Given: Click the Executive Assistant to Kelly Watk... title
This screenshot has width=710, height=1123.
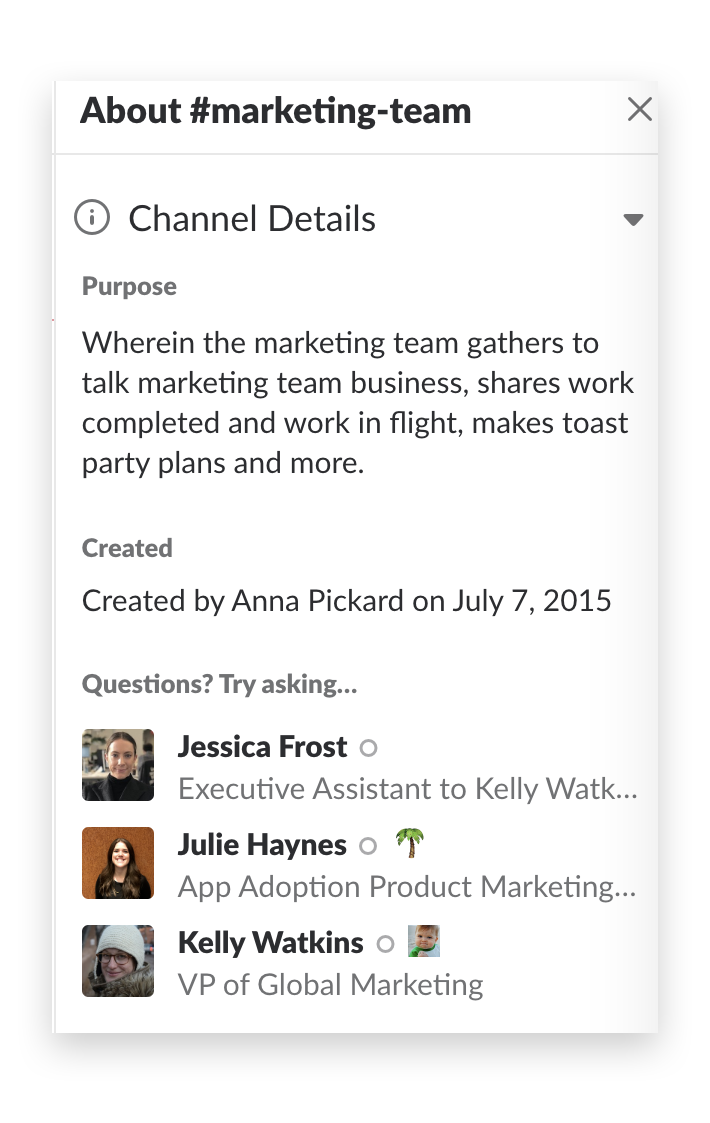Looking at the screenshot, I should click(x=408, y=789).
